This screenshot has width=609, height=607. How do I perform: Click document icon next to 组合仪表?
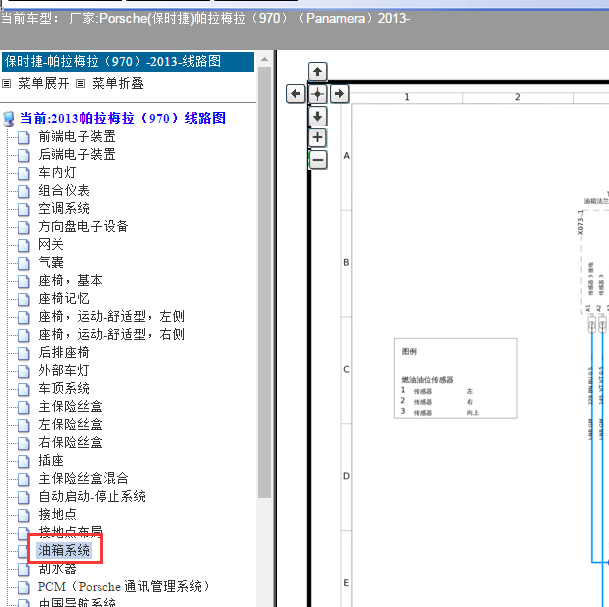(x=24, y=191)
